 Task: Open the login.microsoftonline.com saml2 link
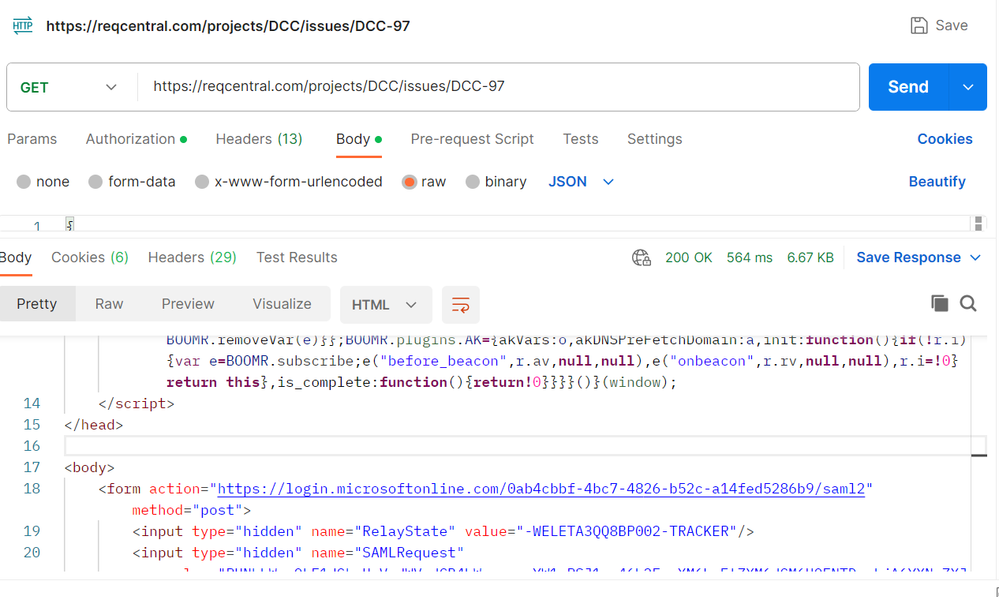coord(541,489)
